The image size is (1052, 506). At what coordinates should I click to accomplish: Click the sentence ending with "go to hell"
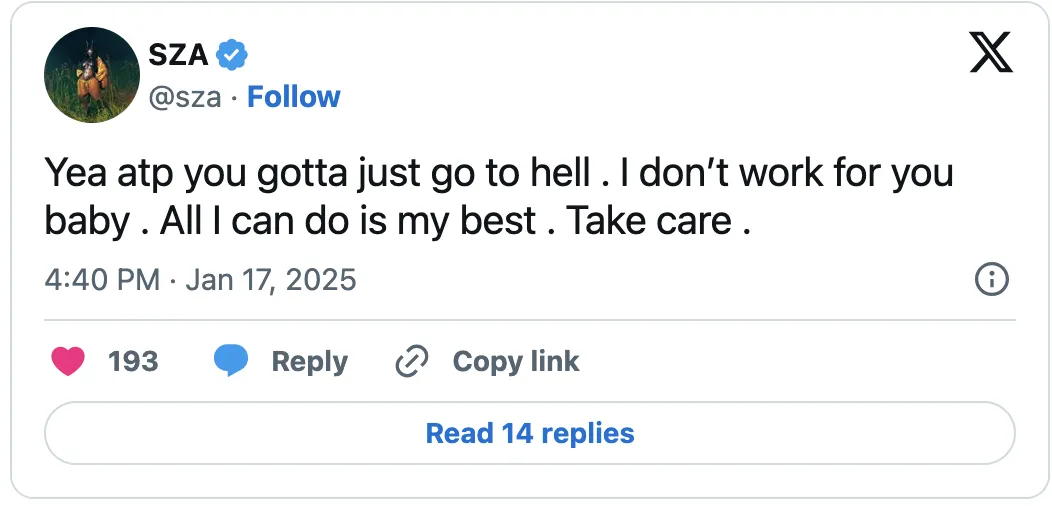[x=316, y=174]
